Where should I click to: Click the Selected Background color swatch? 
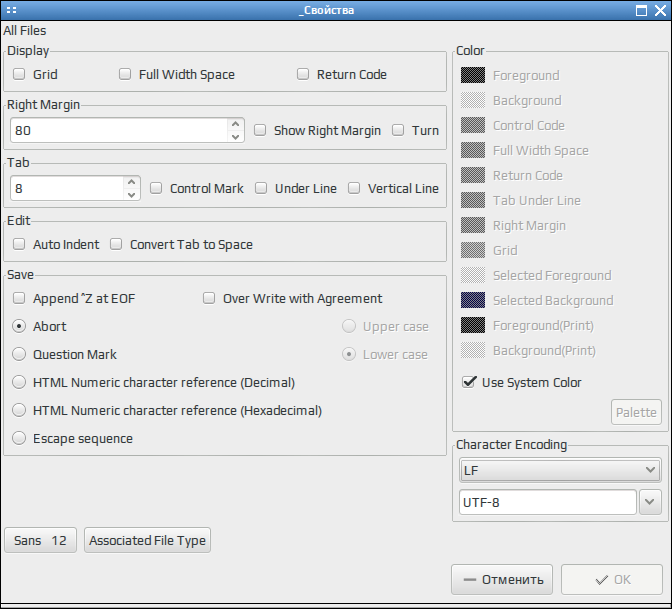pos(473,300)
